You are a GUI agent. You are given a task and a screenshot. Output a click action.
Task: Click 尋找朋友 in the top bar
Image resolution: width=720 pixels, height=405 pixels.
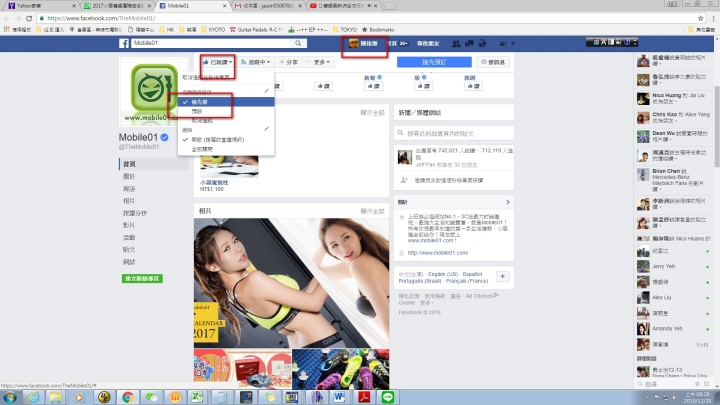coord(428,43)
